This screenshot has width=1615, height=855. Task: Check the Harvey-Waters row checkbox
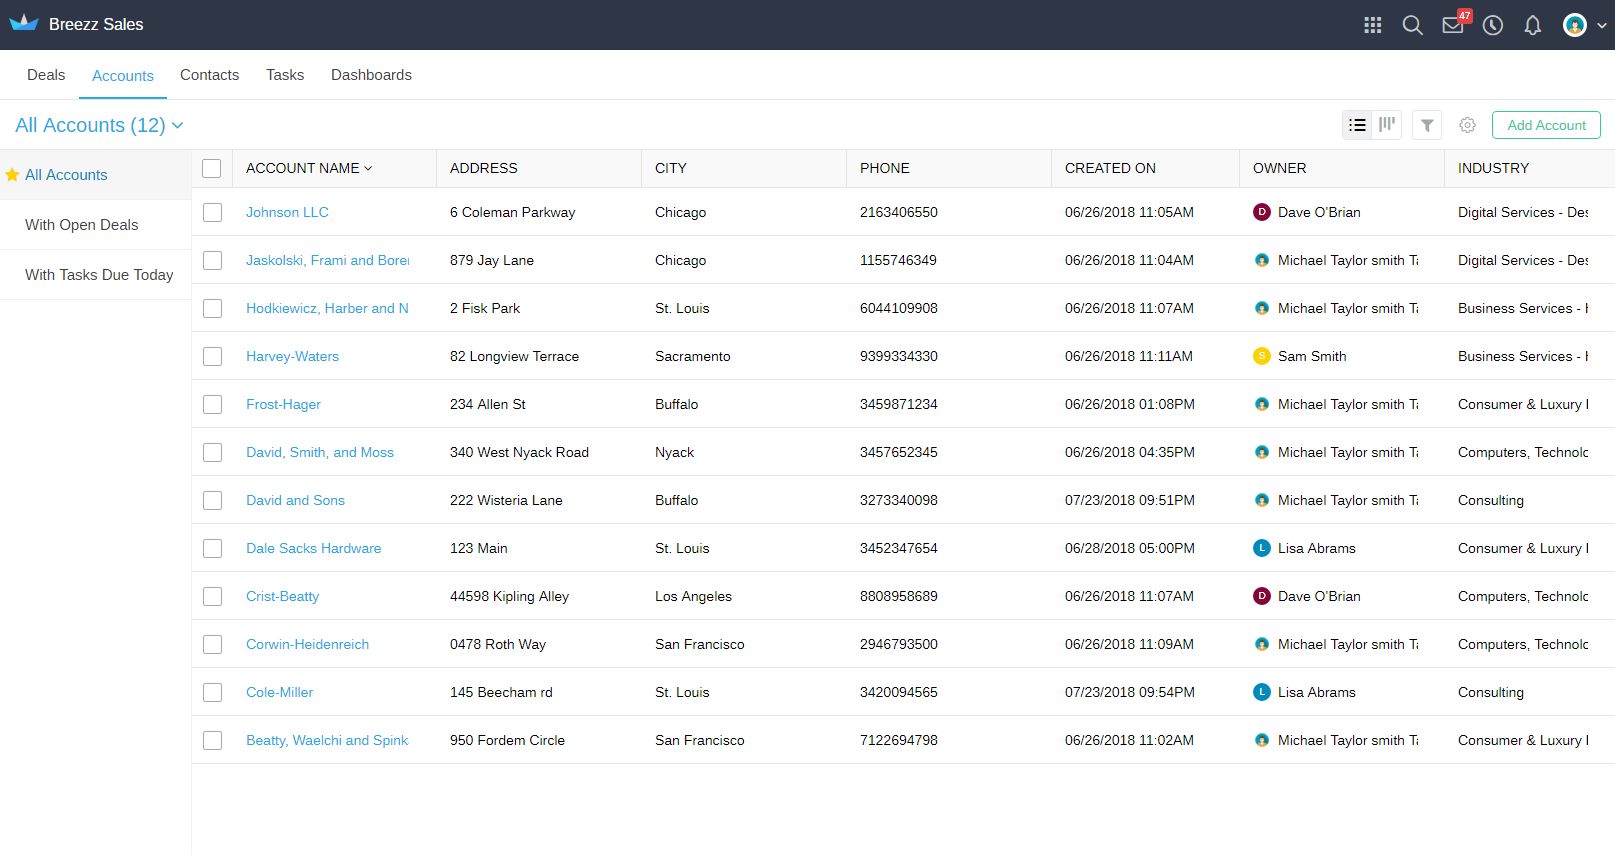click(212, 356)
